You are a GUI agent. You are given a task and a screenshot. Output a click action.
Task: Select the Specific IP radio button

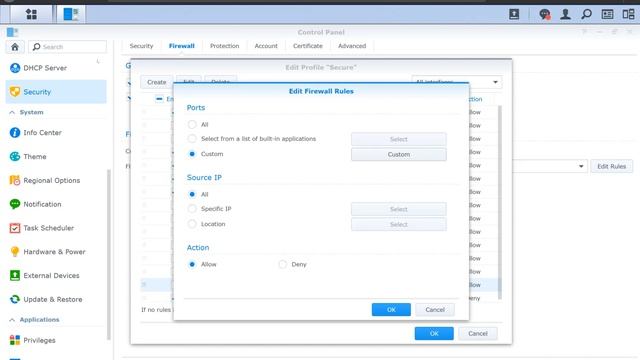point(192,209)
